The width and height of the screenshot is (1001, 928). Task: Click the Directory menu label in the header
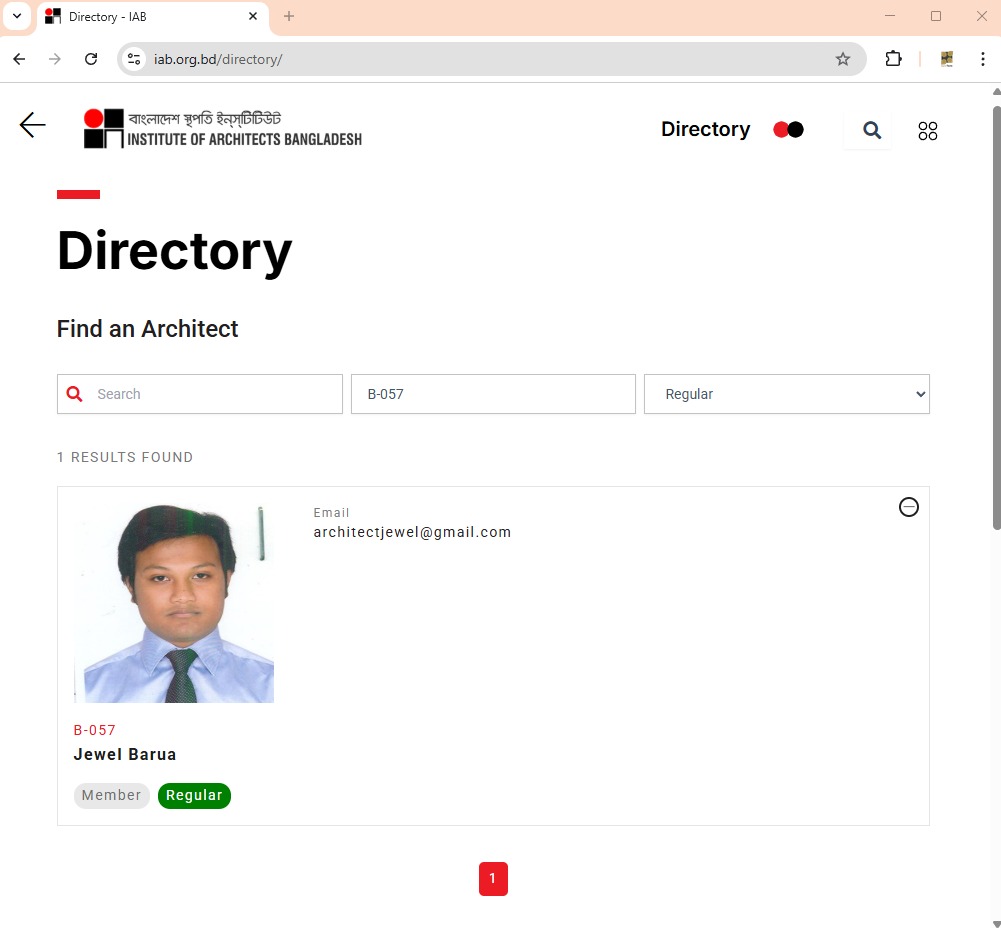(705, 129)
